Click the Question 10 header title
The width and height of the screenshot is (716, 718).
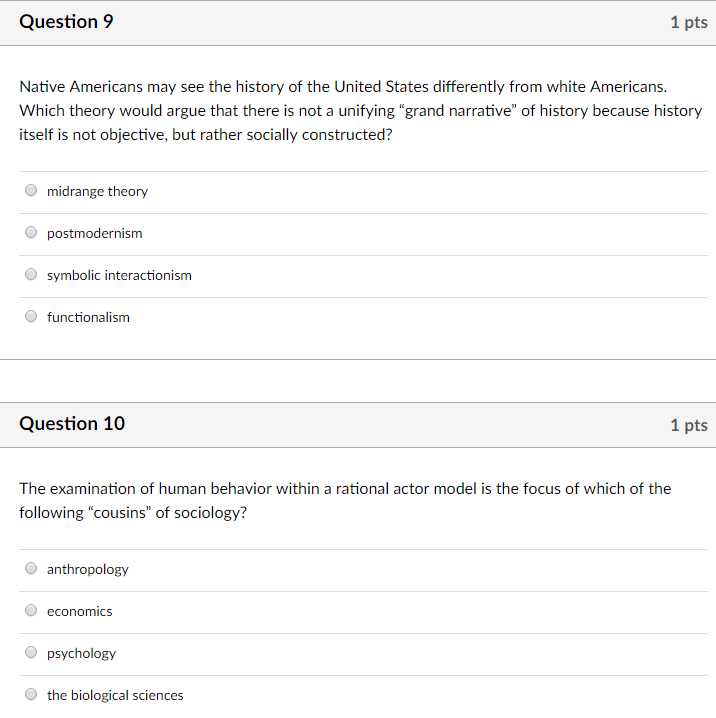72,424
